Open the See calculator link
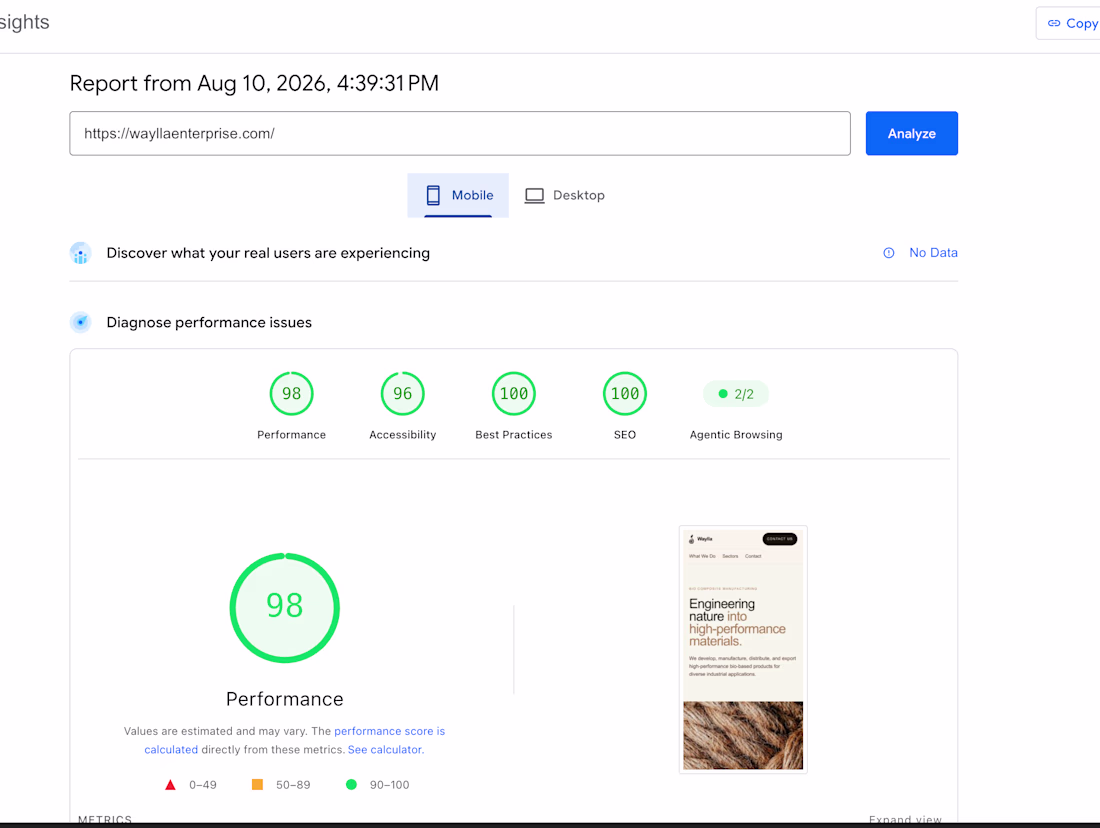Viewport: 1100px width, 828px height. [386, 749]
